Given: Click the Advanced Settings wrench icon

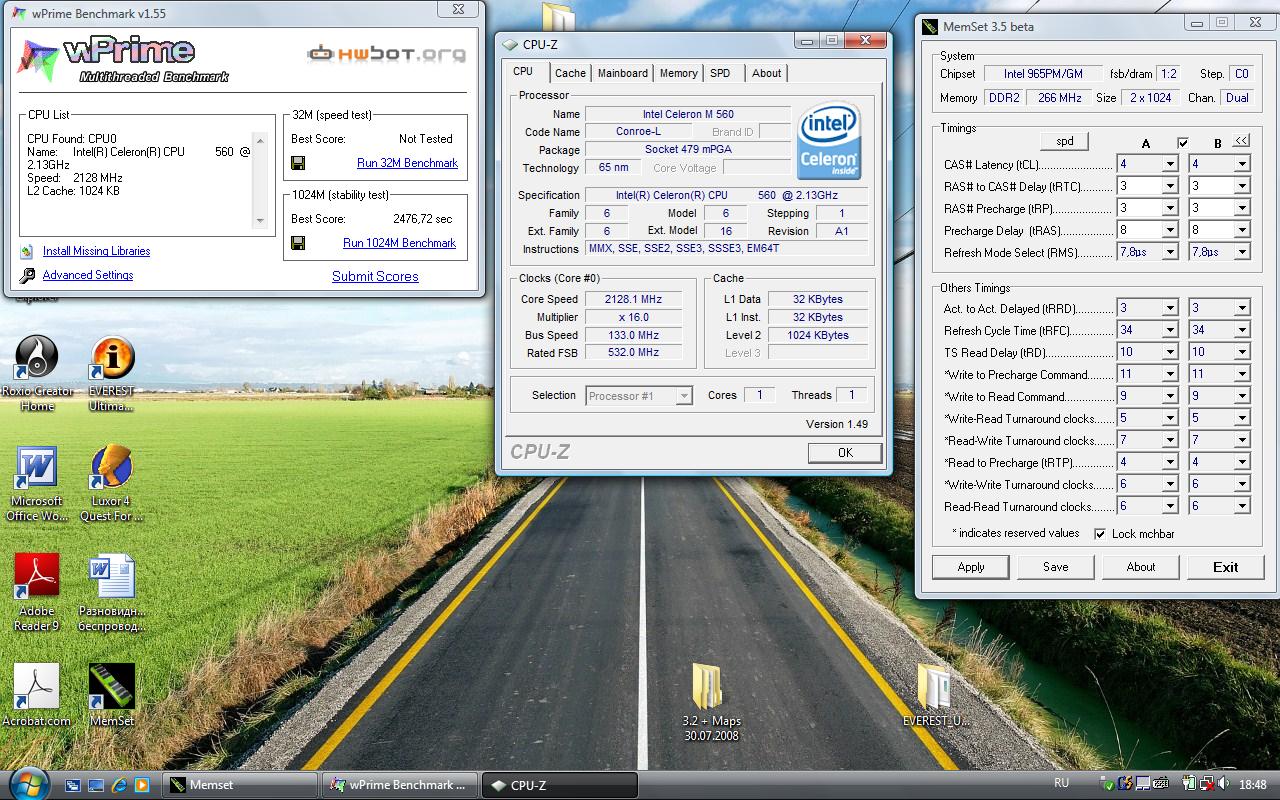Looking at the screenshot, I should pos(27,276).
